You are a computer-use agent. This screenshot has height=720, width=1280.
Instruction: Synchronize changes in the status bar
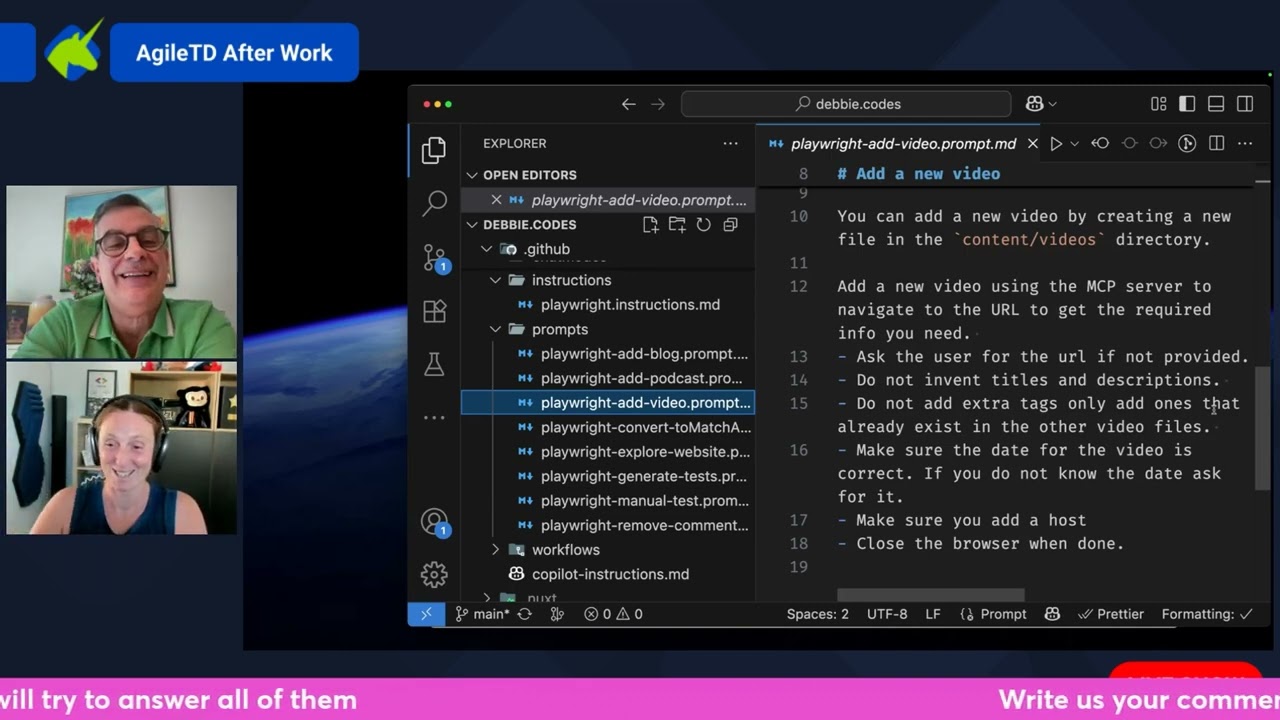coord(524,614)
